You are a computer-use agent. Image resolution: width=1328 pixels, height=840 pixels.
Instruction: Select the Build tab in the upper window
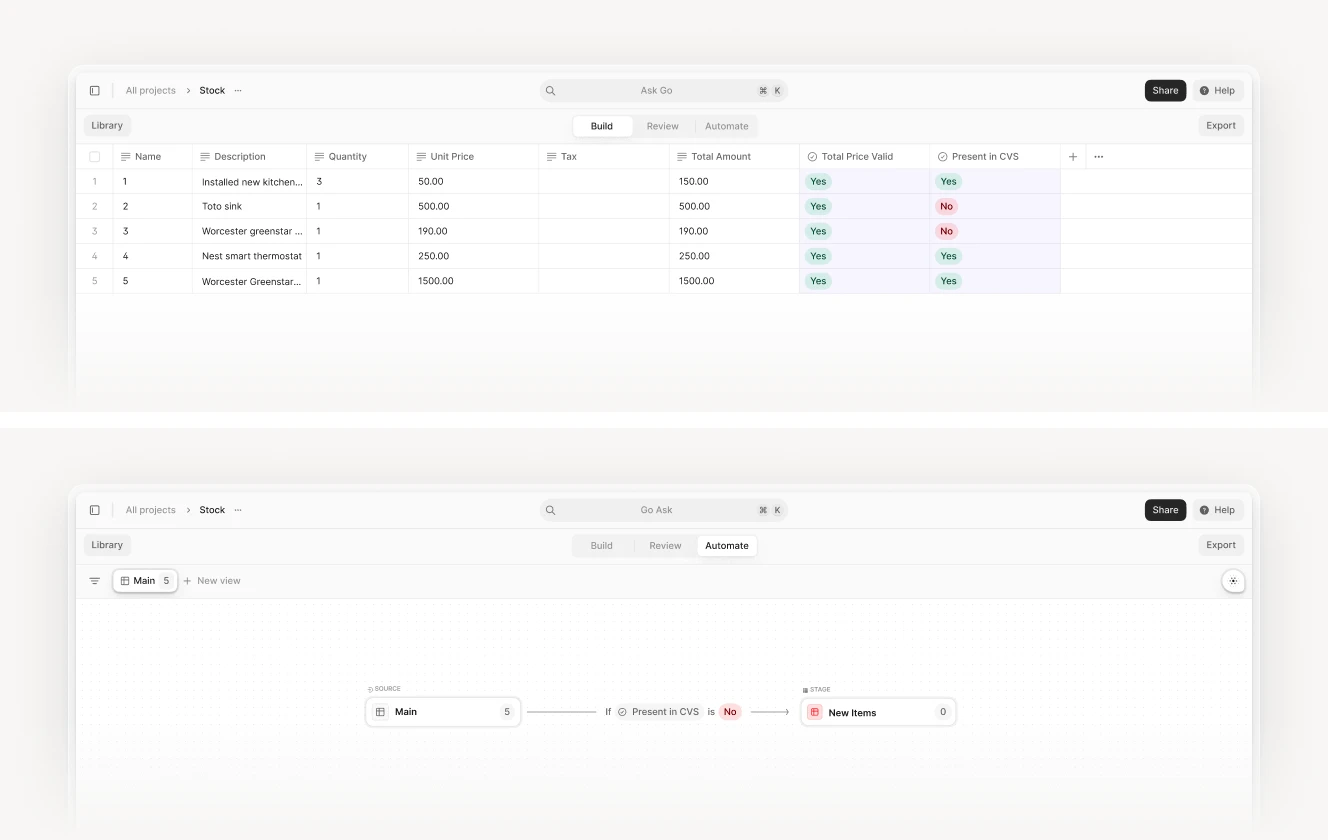(602, 126)
